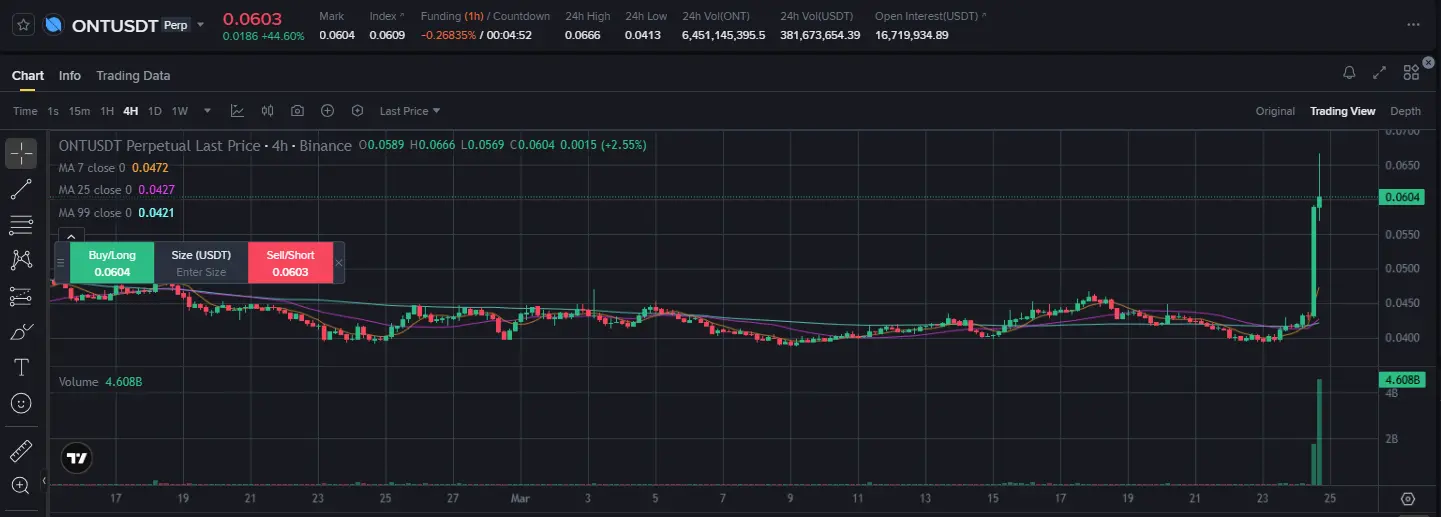Select the Text annotation tool
The height and width of the screenshot is (517, 1441).
point(21,367)
